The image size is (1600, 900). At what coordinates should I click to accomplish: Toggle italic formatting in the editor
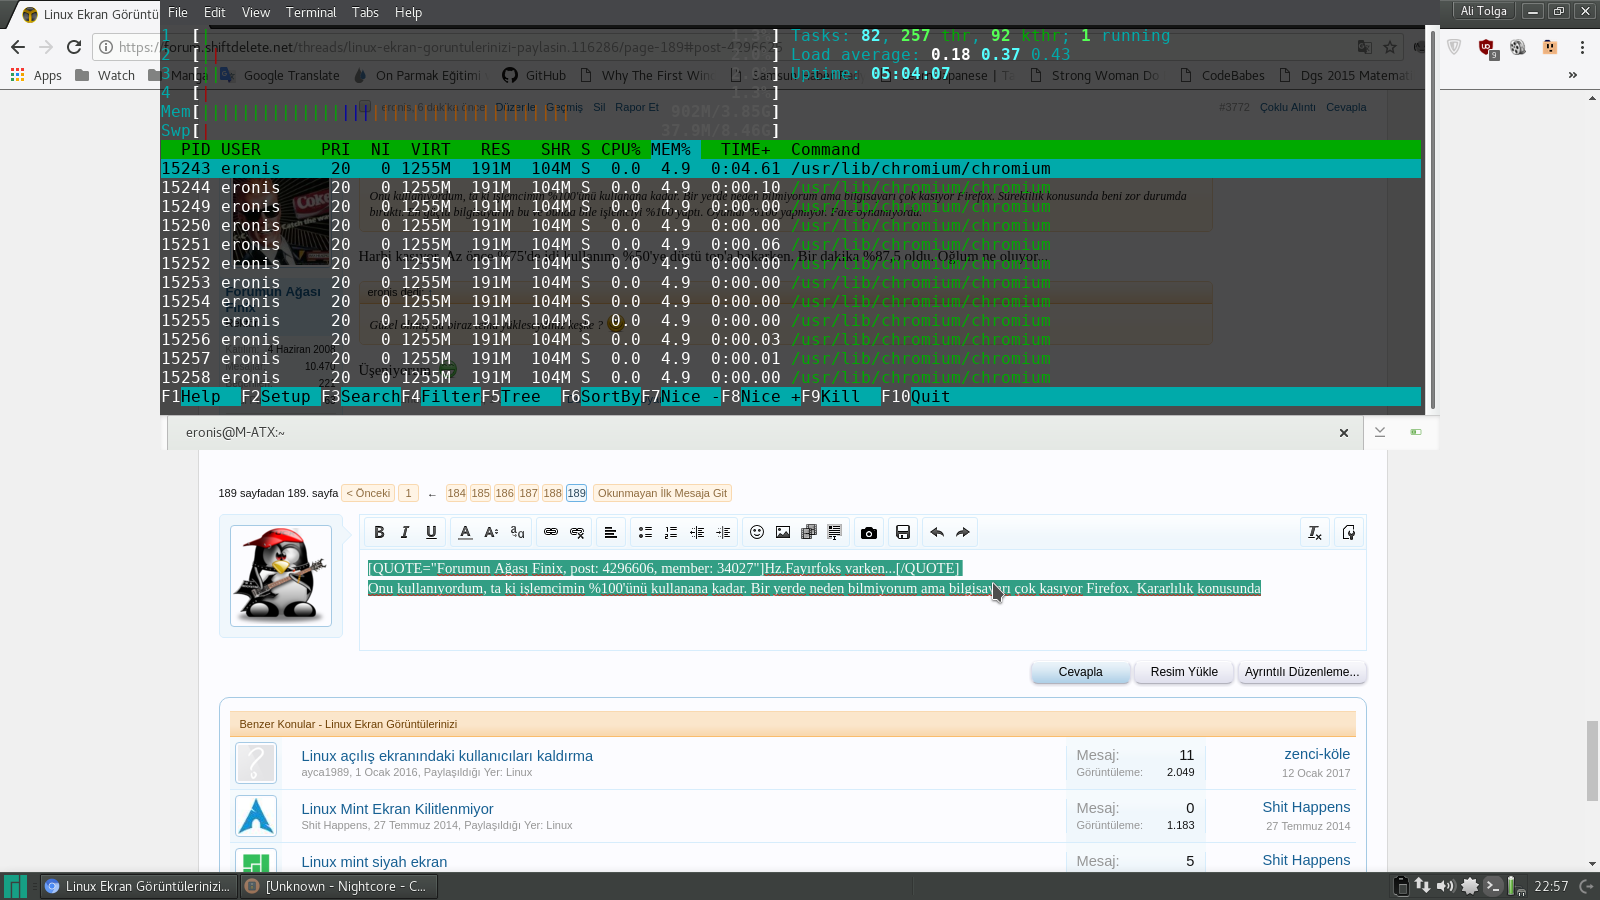pos(405,532)
